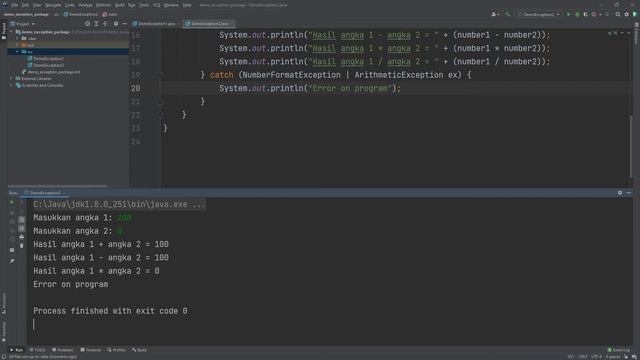Click the editor vertical scrollbar
This screenshot has height=360, width=640.
point(631,147)
